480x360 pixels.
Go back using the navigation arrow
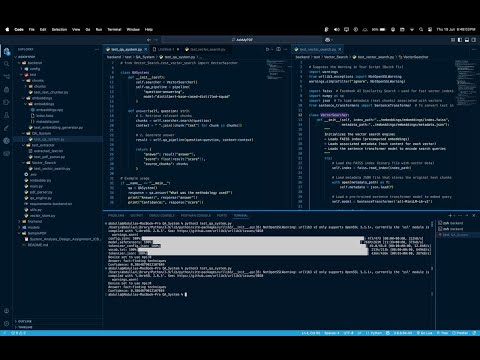[149, 40]
